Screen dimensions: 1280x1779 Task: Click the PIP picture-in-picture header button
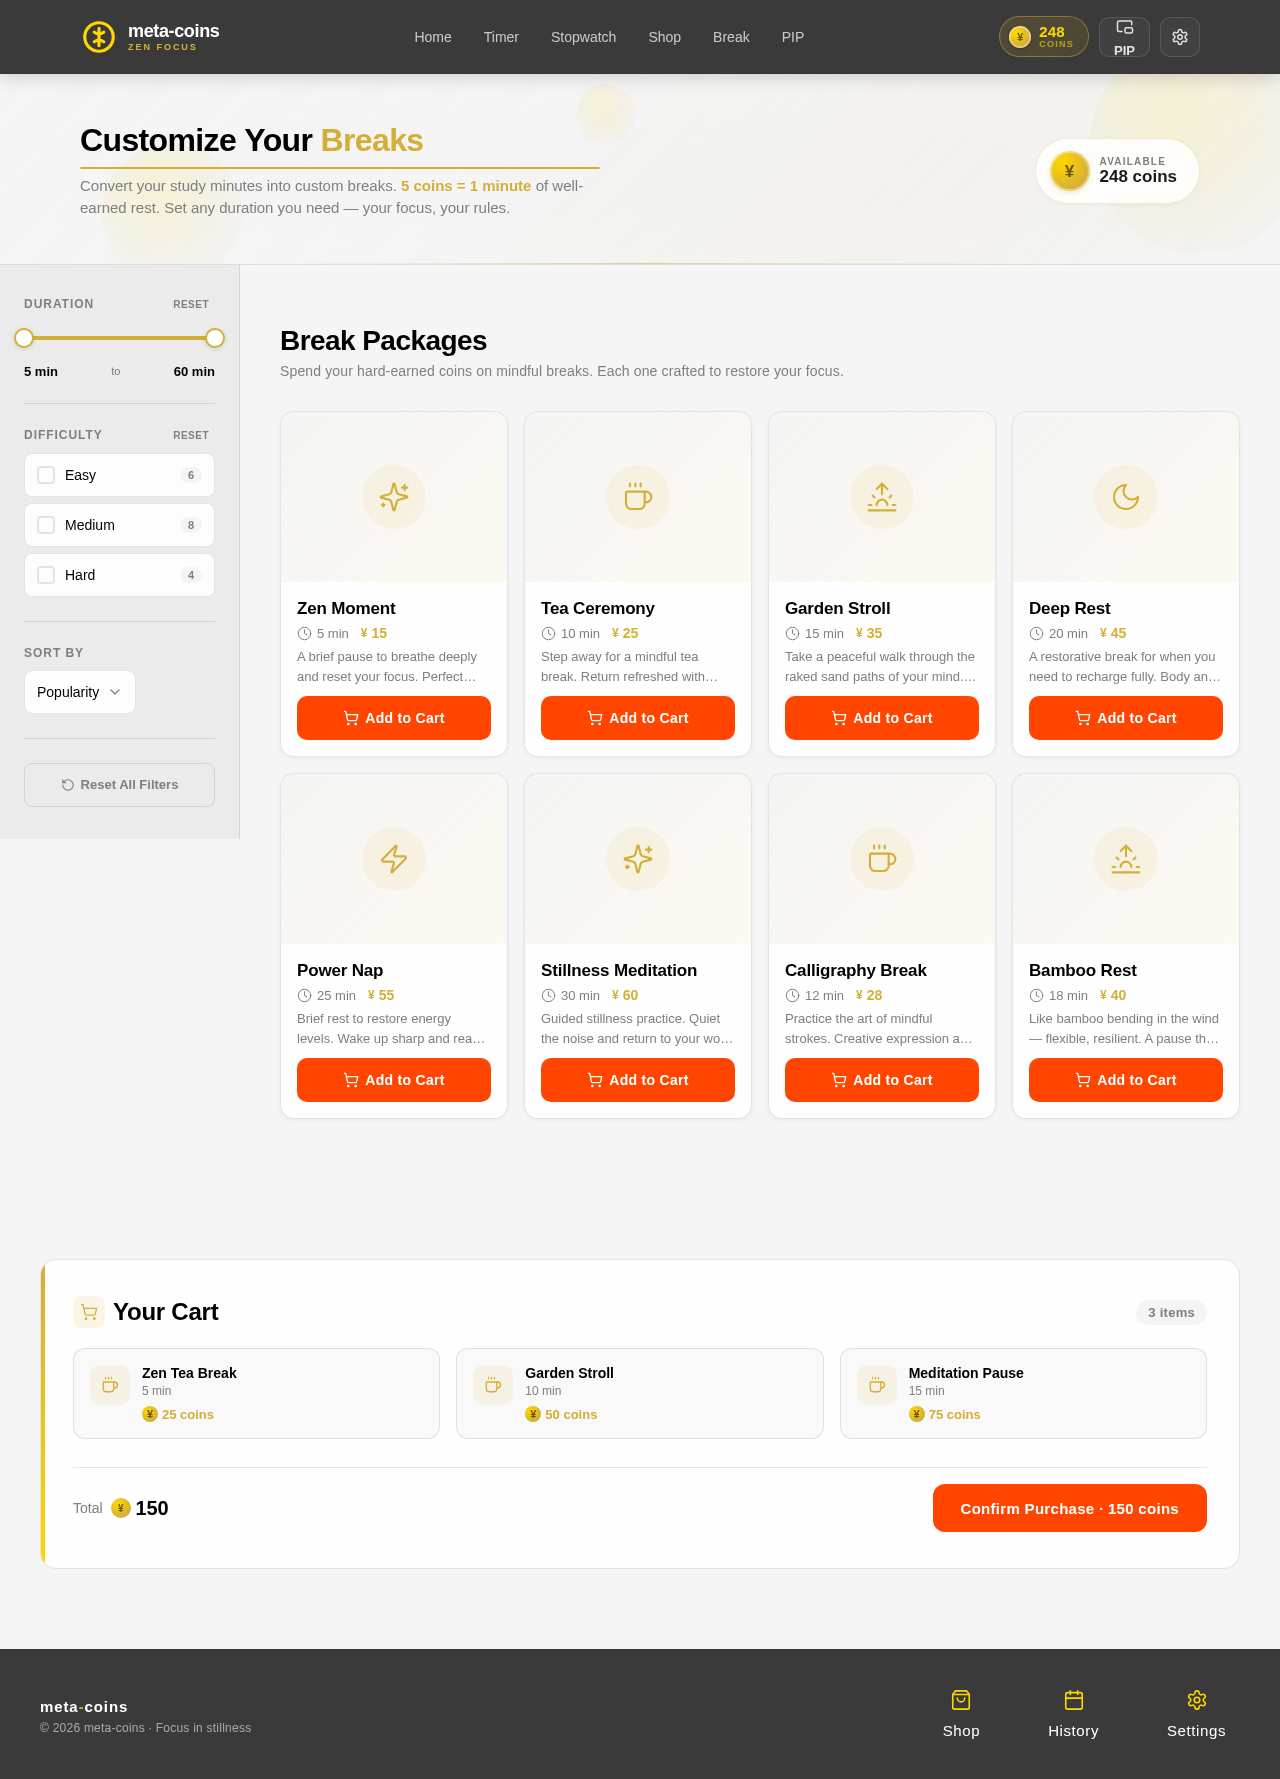point(1124,37)
